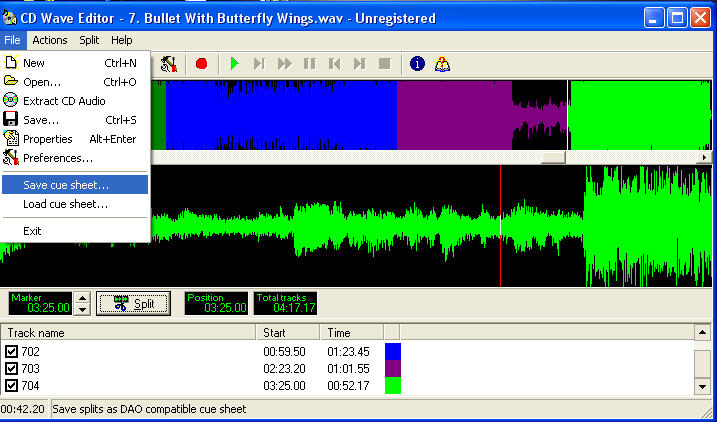Select Properties menu entry
The width and height of the screenshot is (717, 422).
pyautogui.click(x=75, y=139)
